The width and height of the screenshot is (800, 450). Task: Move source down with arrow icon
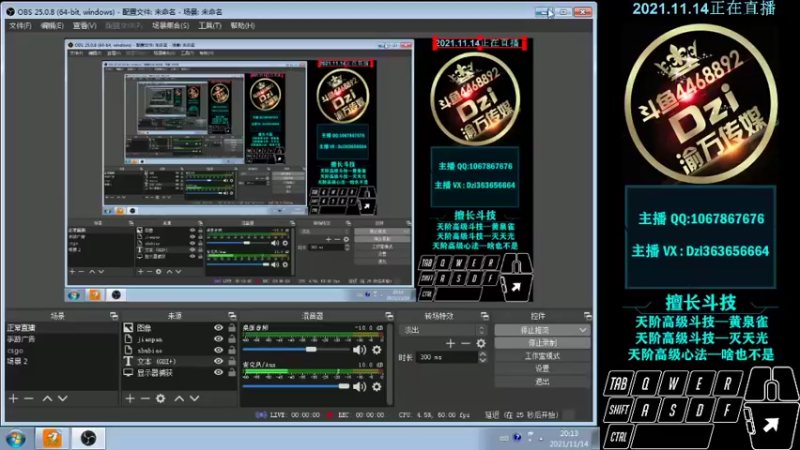(195, 398)
